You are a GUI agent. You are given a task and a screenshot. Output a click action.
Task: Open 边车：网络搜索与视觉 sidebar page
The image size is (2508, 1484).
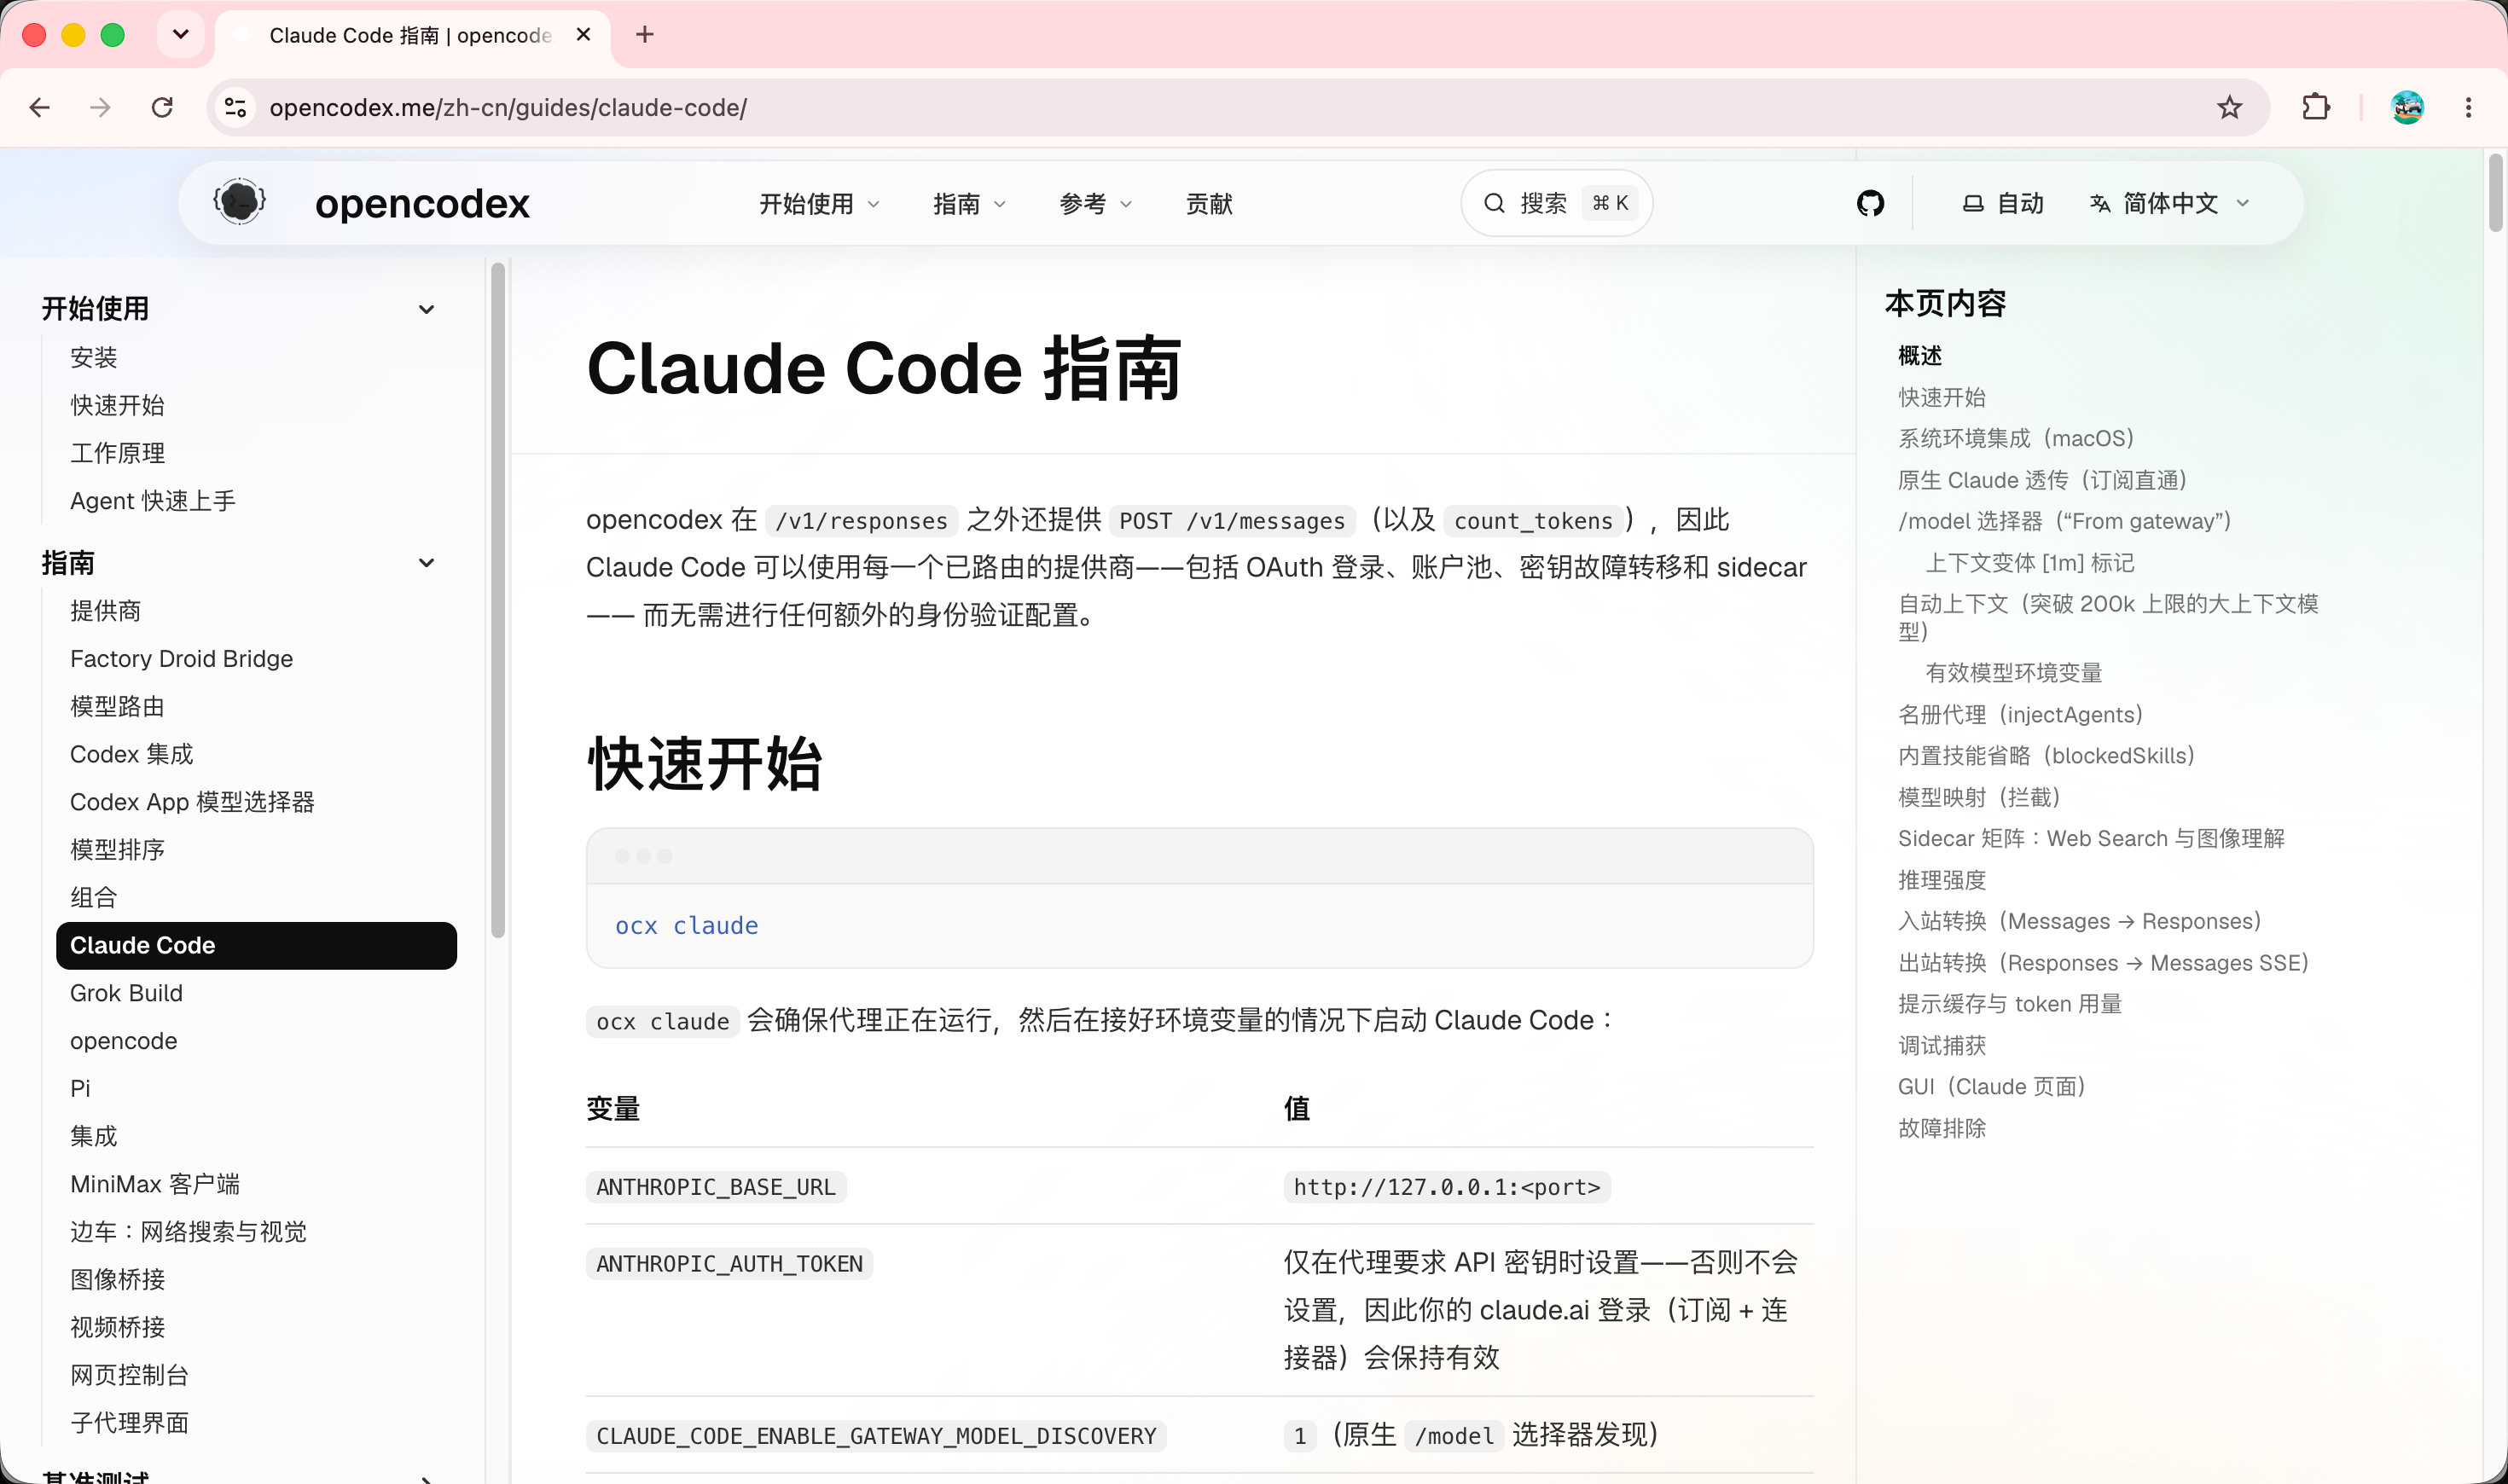point(188,1232)
